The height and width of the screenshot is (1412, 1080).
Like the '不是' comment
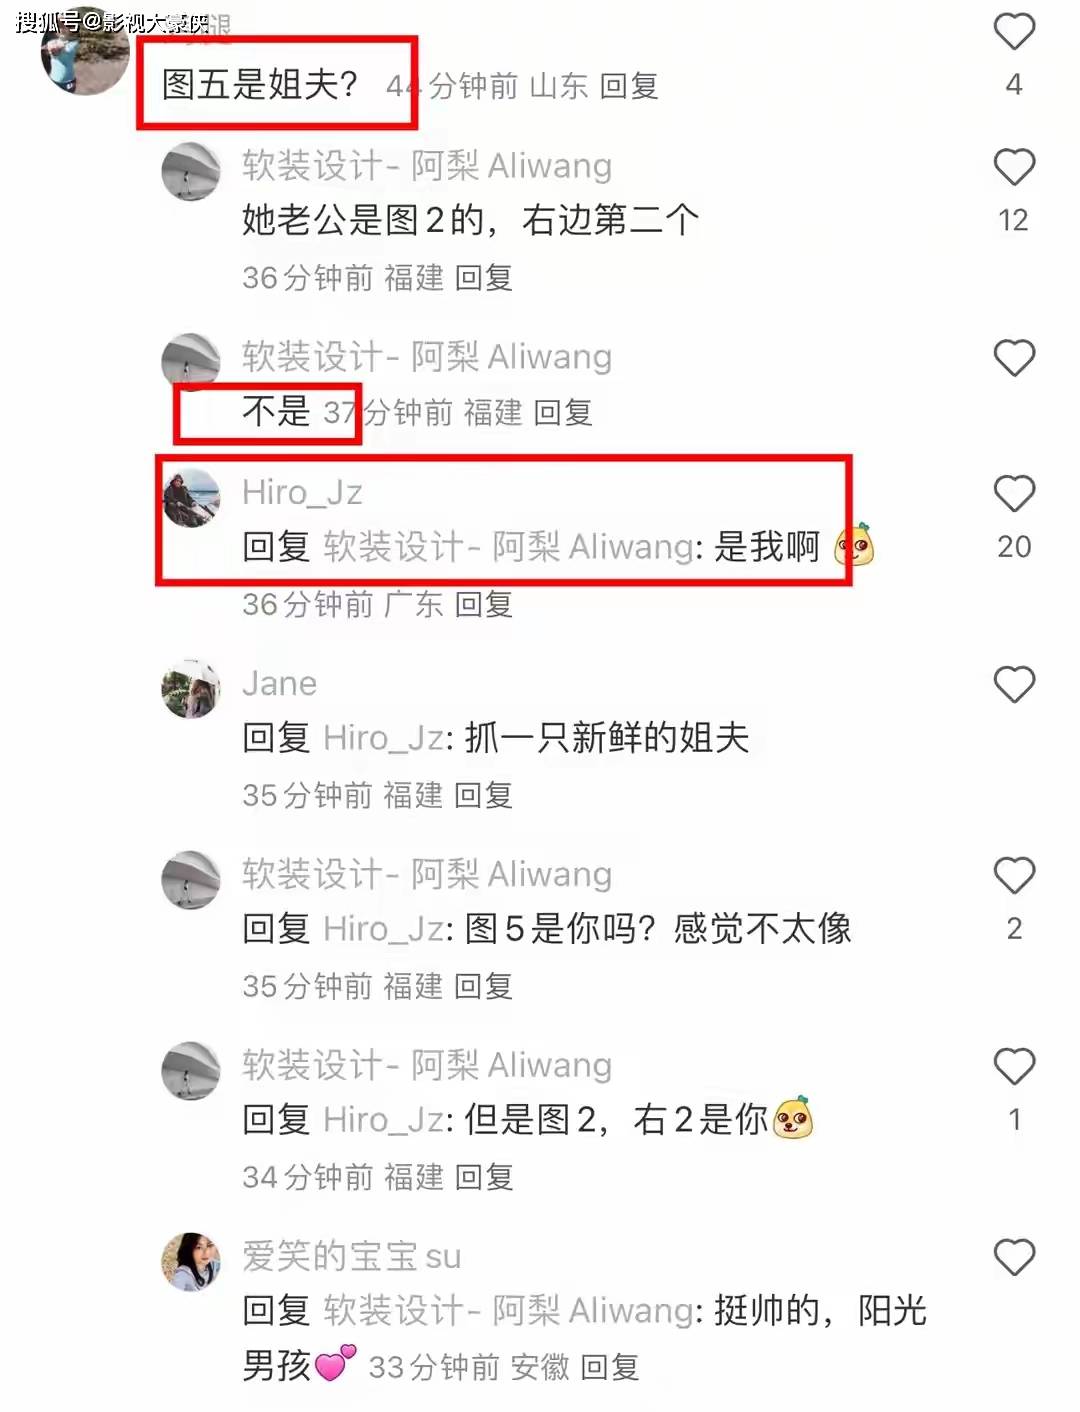click(1013, 358)
